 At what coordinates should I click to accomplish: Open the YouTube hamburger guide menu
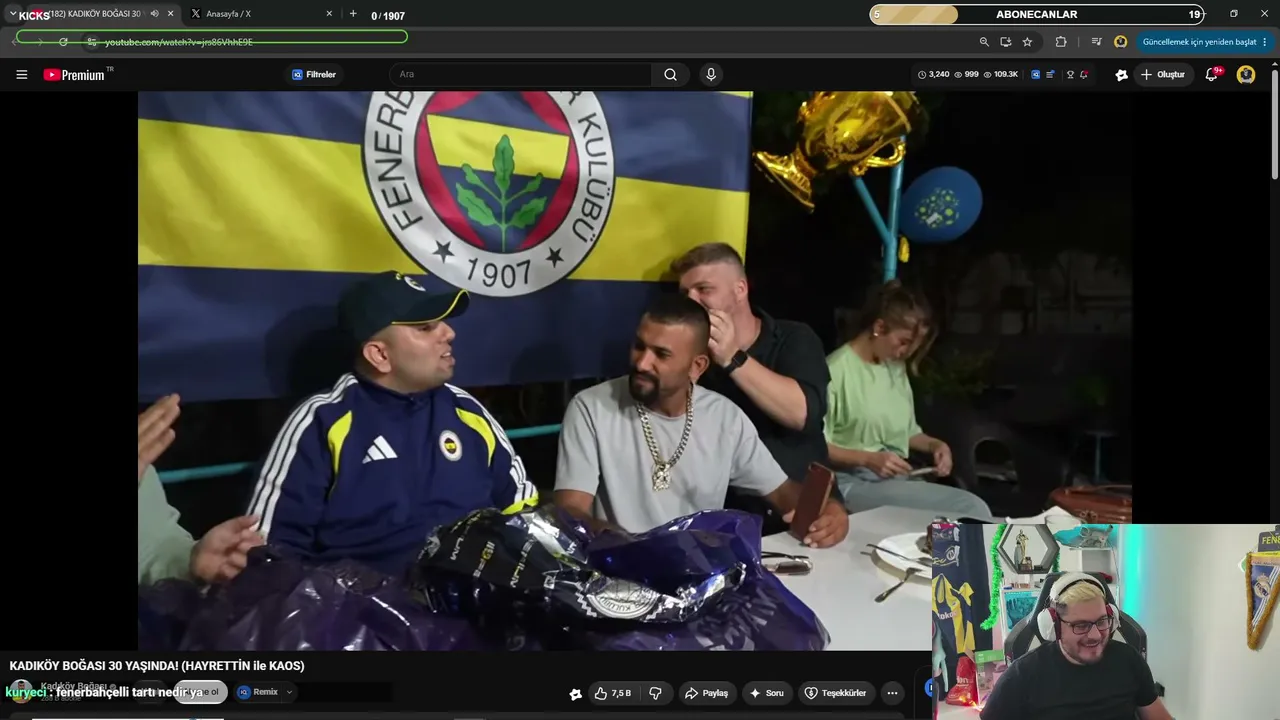[x=21, y=75]
